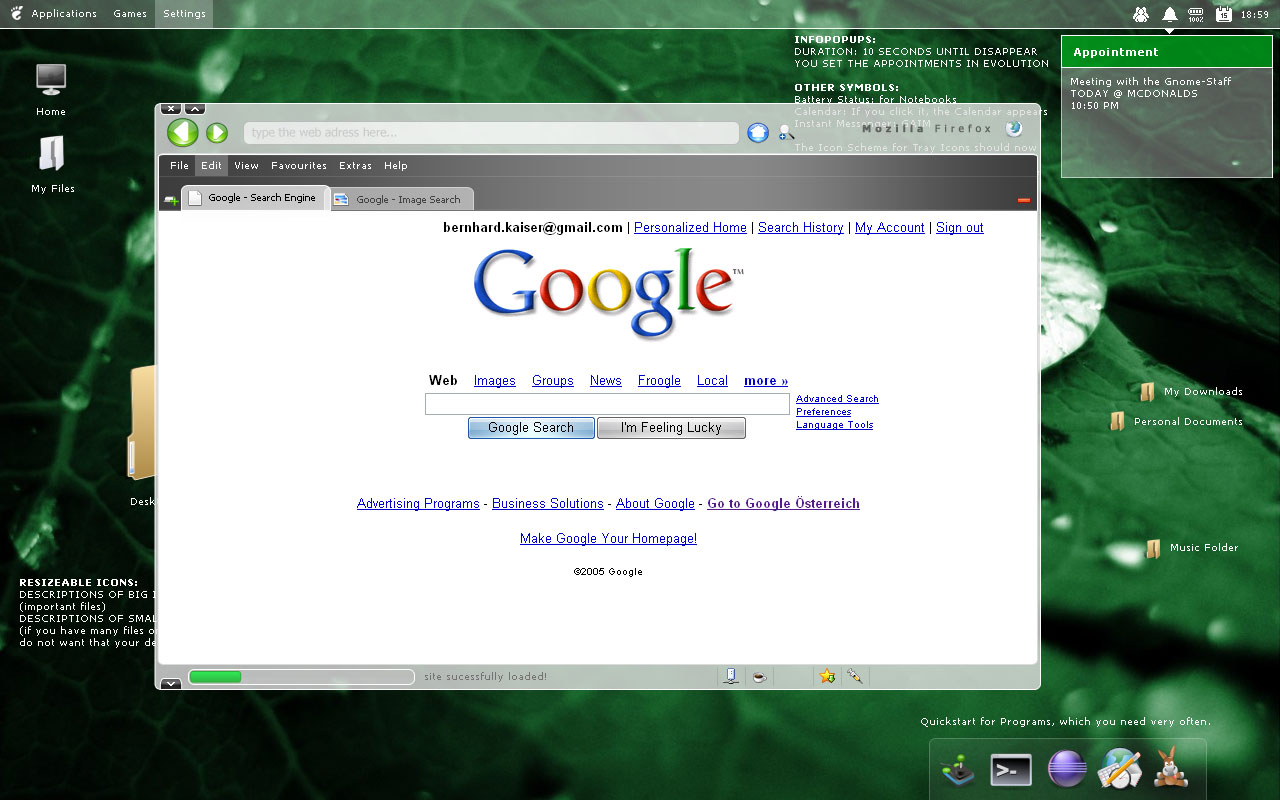
Task: Click the Google Search button
Action: pyautogui.click(x=531, y=428)
